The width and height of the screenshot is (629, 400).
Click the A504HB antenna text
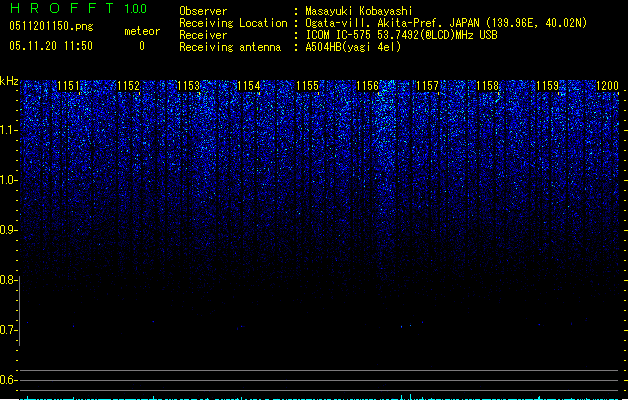pos(353,47)
